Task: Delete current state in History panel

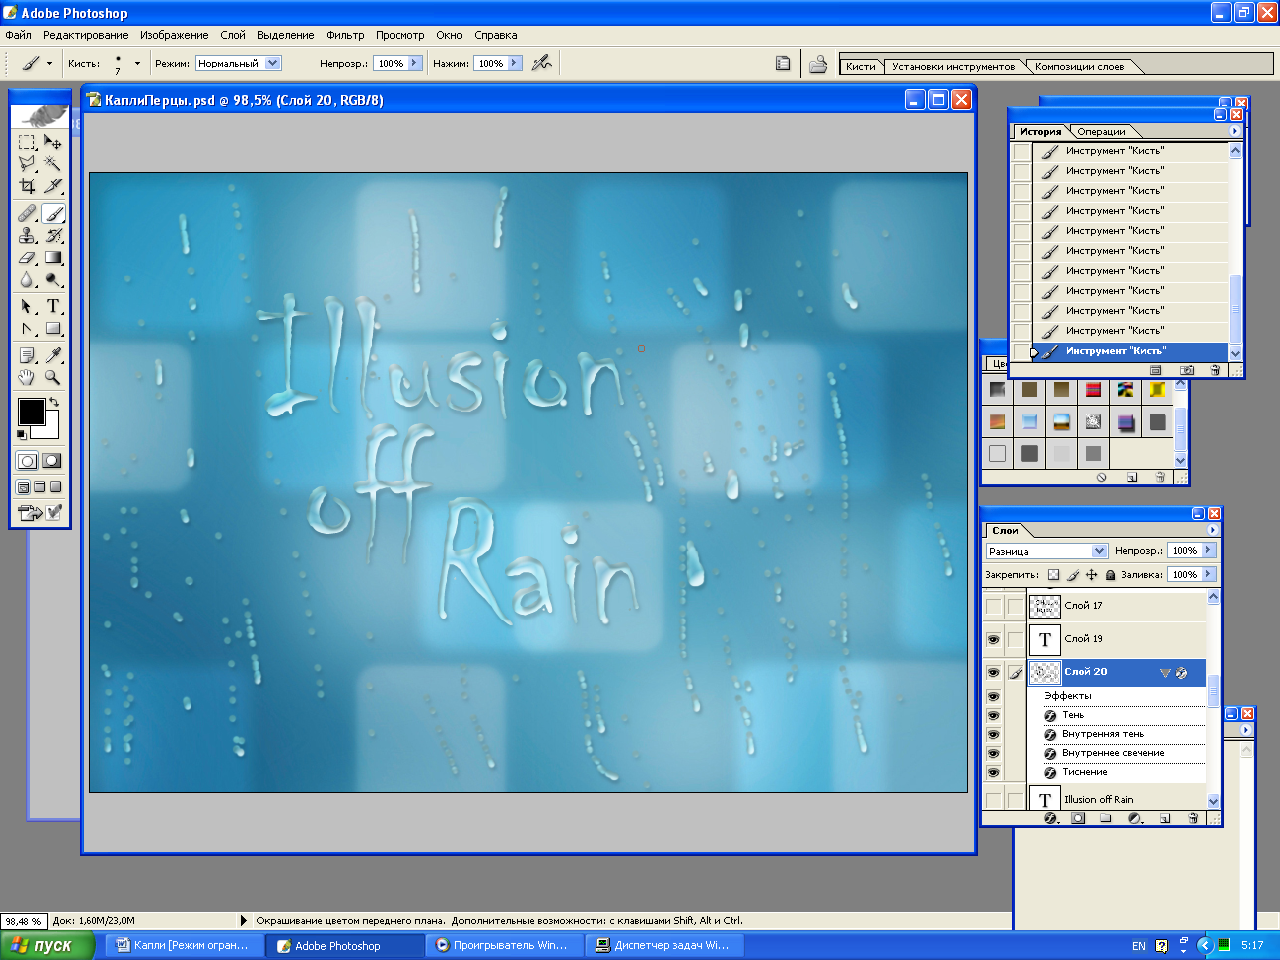Action: (x=1215, y=370)
